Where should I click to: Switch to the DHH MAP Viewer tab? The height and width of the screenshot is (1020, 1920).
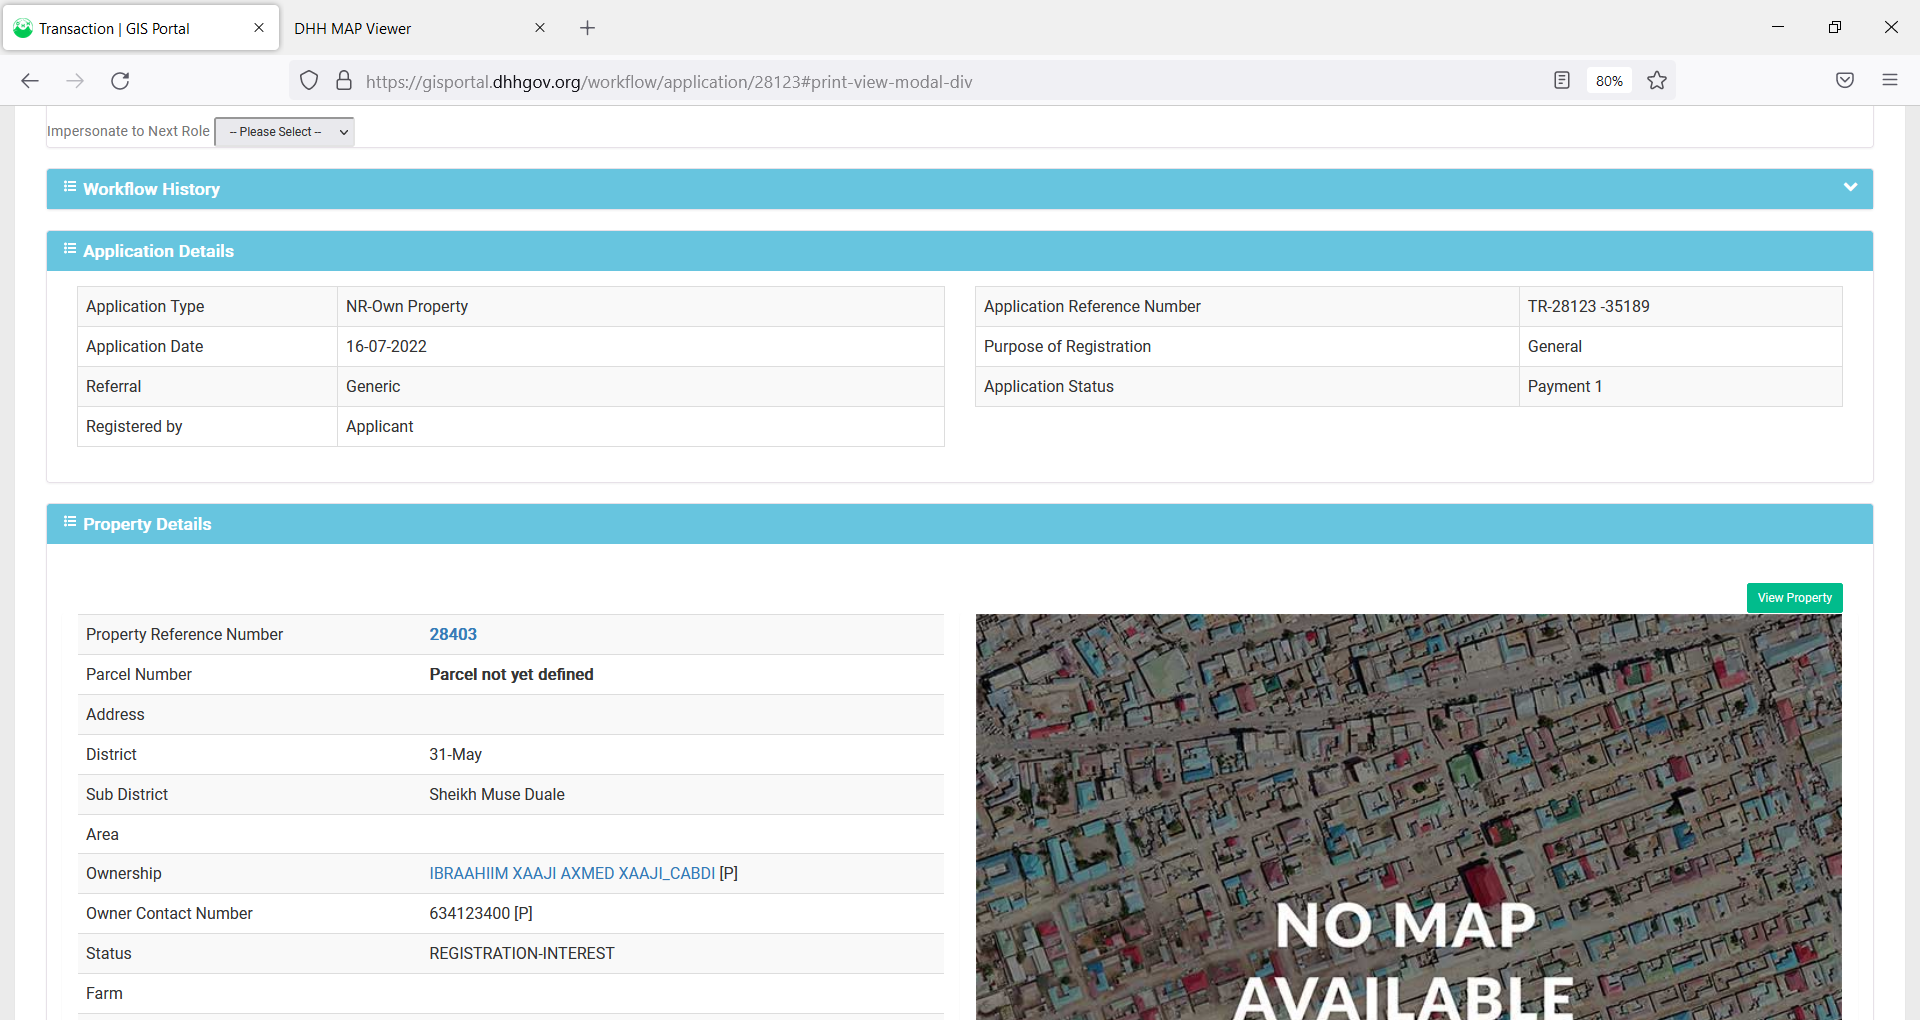419,28
